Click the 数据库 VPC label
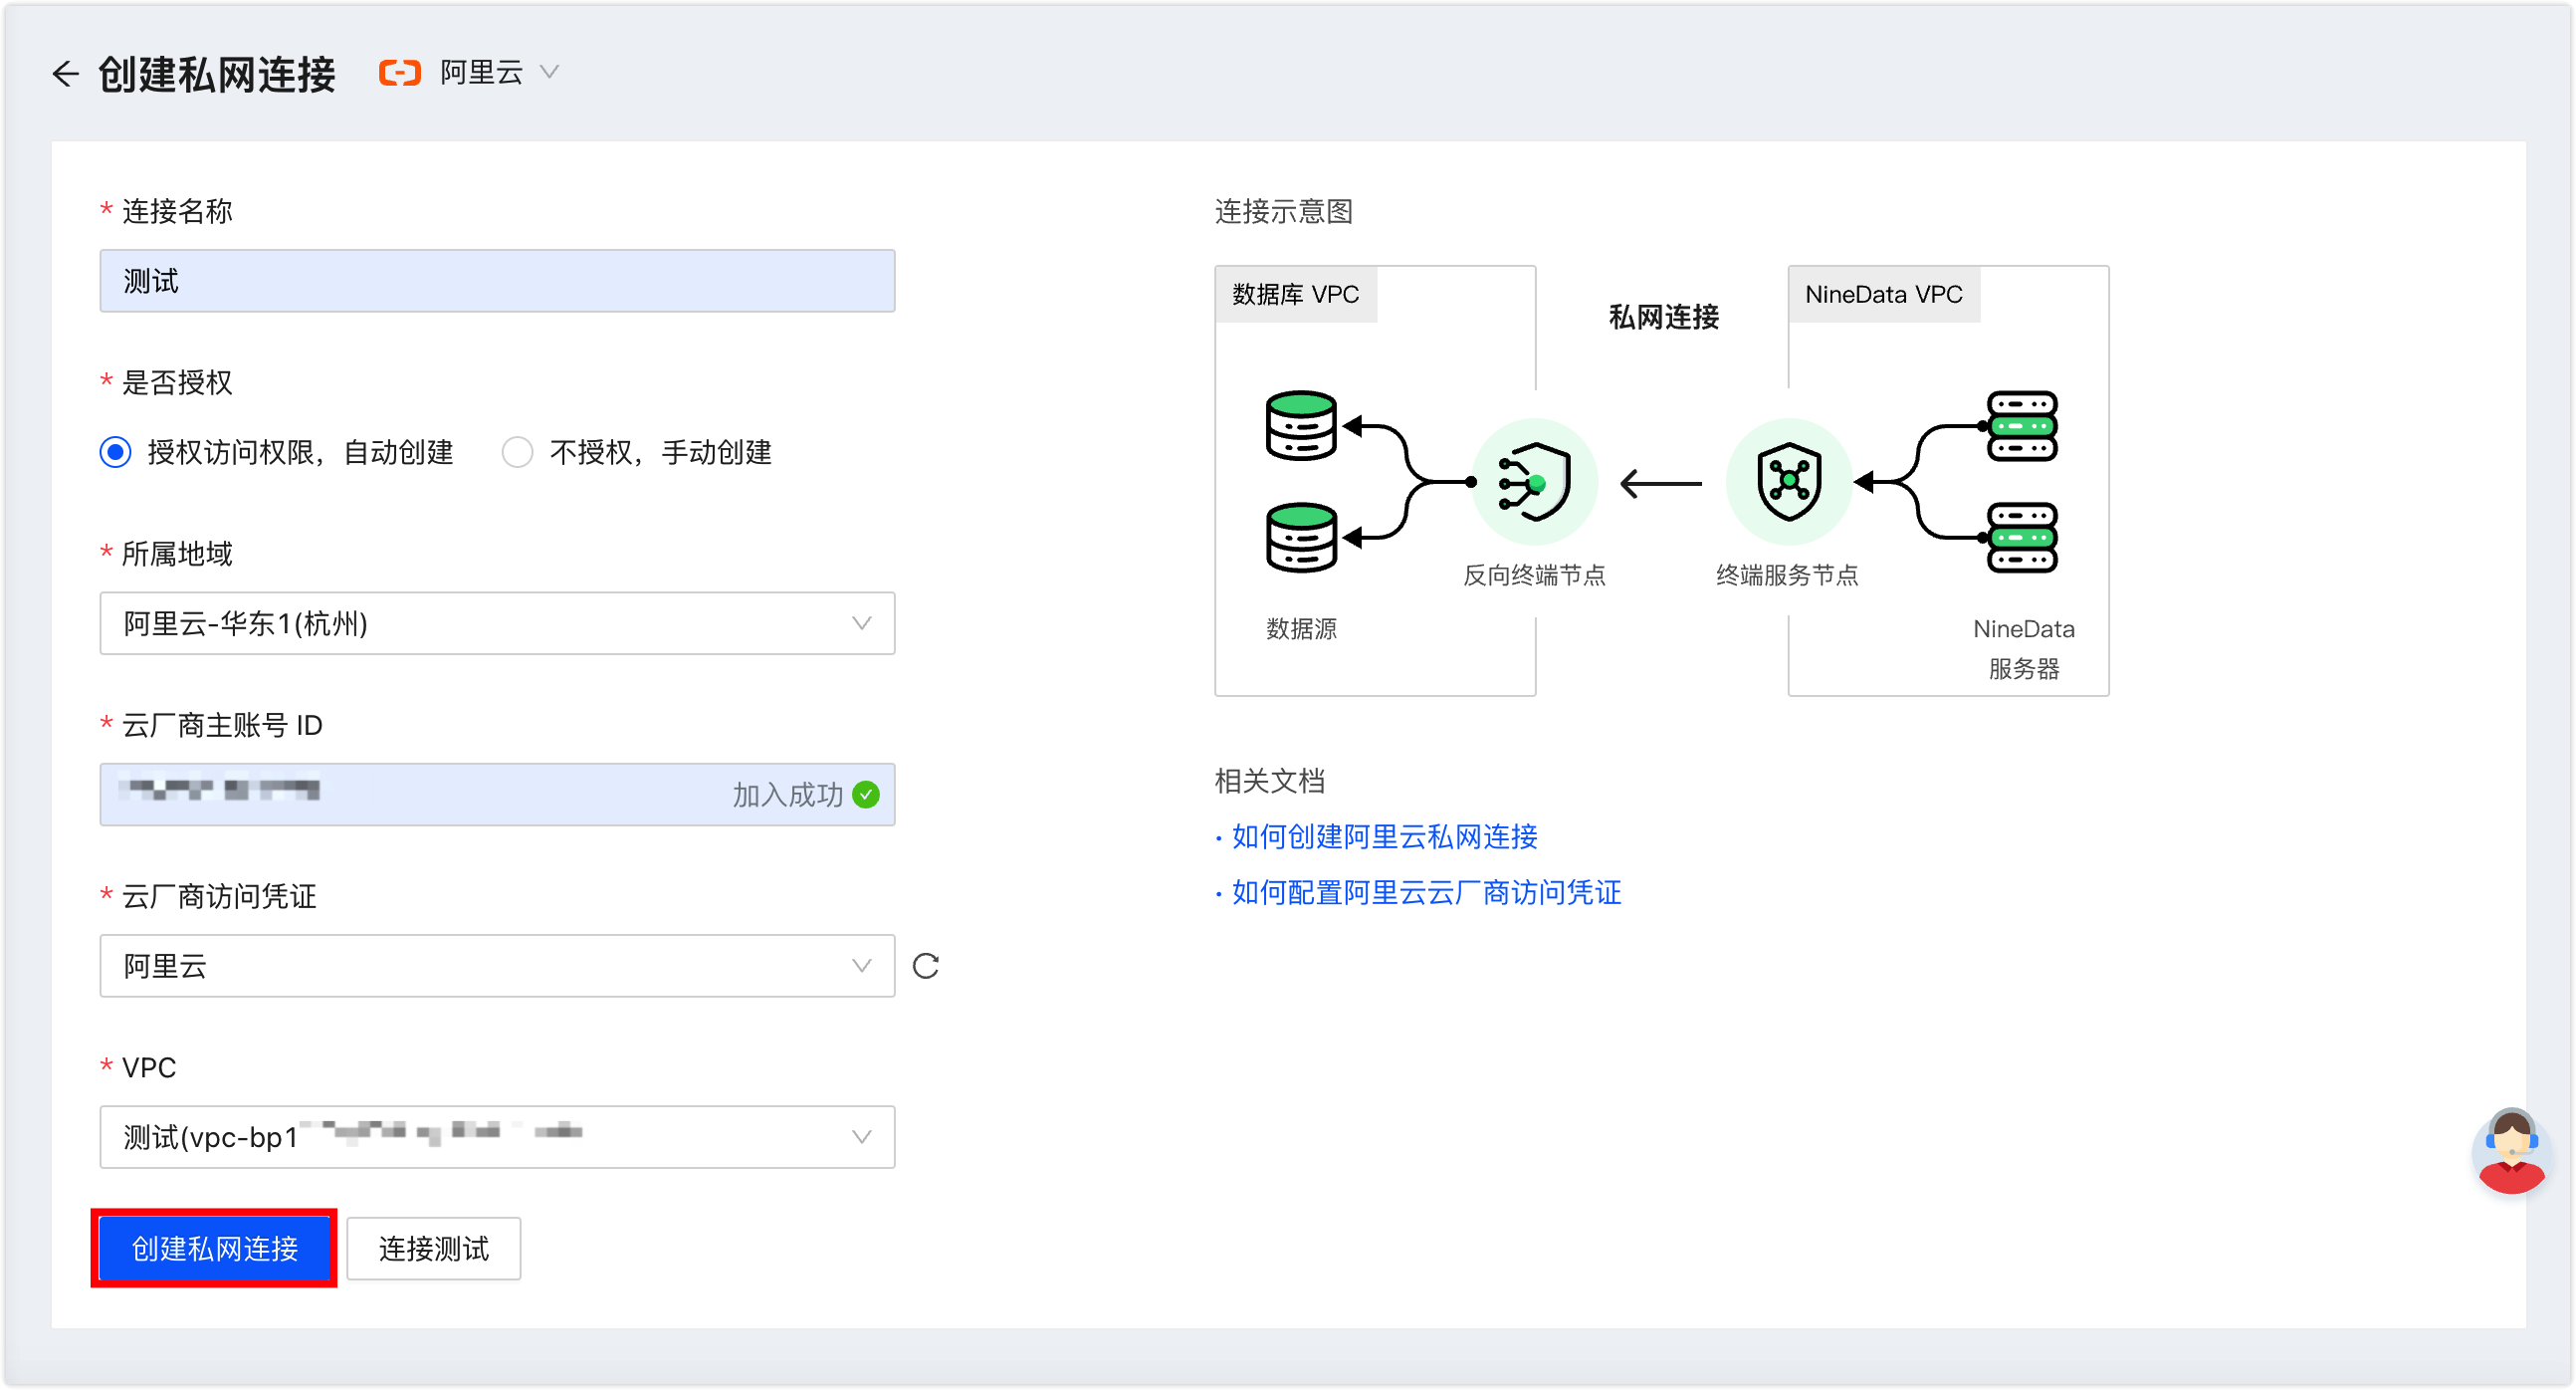Viewport: 2576px width, 1390px height. 1295,295
